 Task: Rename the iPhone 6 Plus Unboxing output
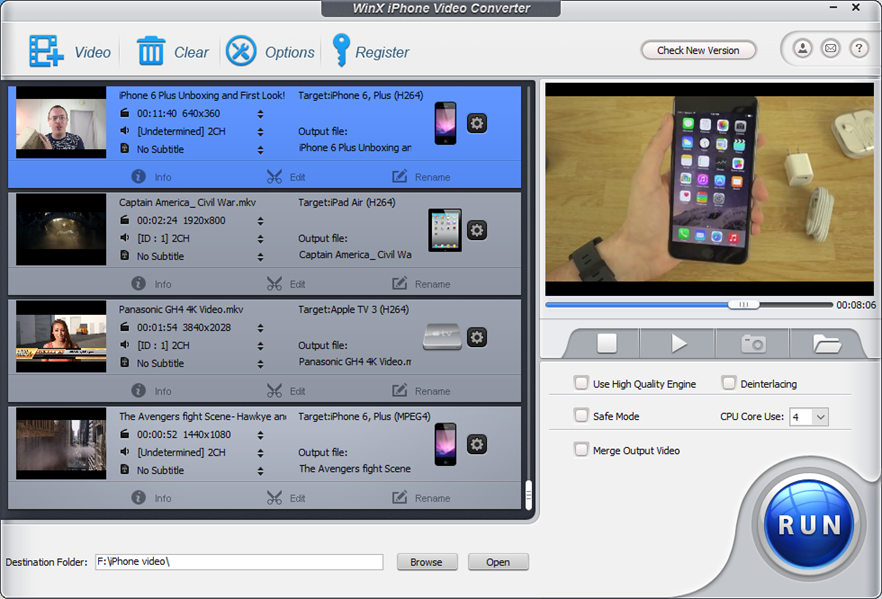[421, 177]
